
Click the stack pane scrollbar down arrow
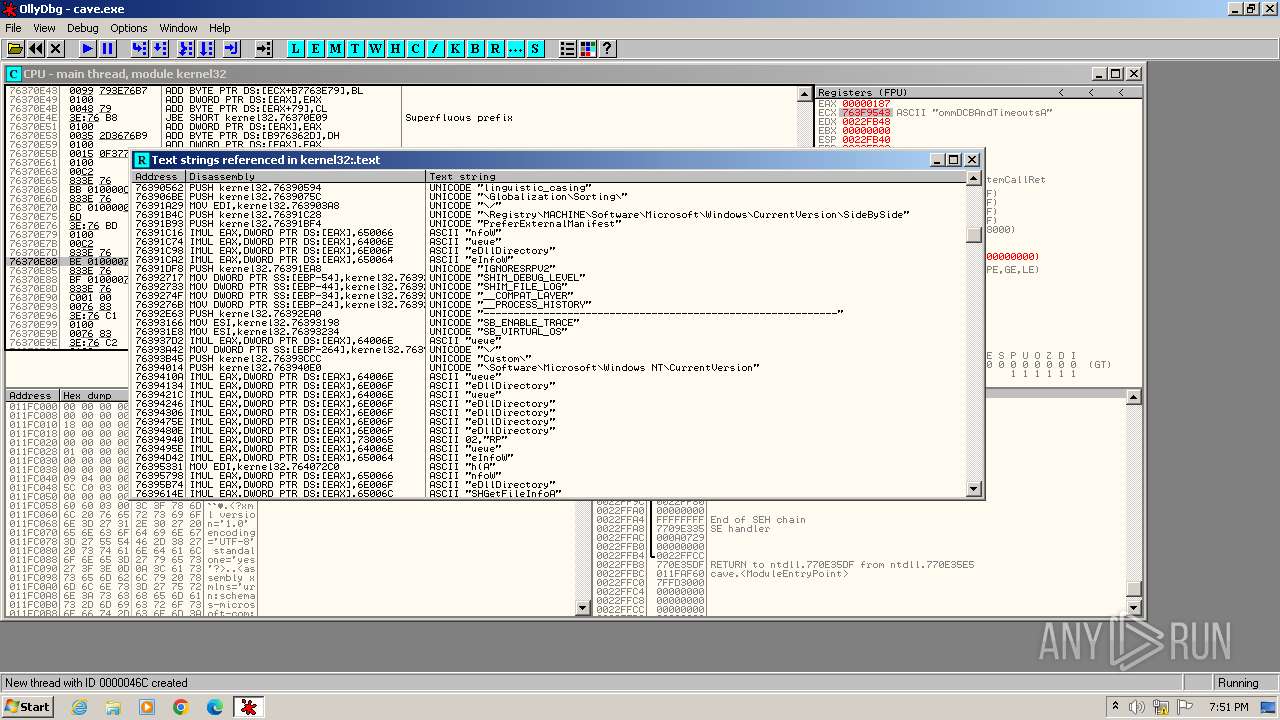1134,608
